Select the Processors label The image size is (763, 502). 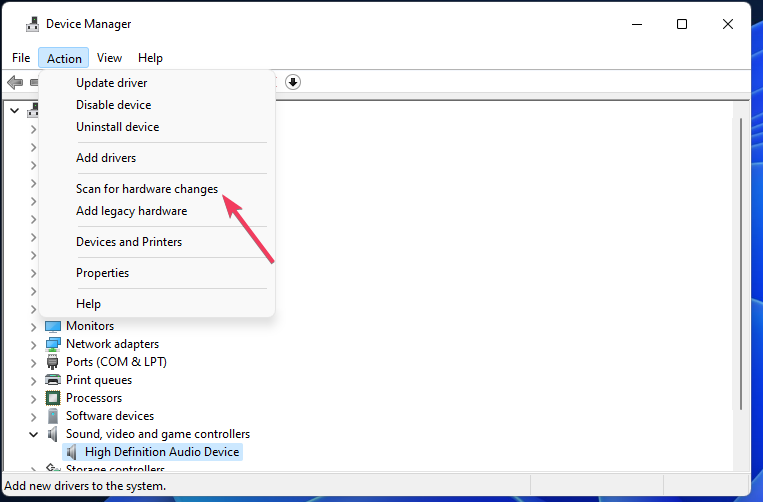(x=94, y=398)
